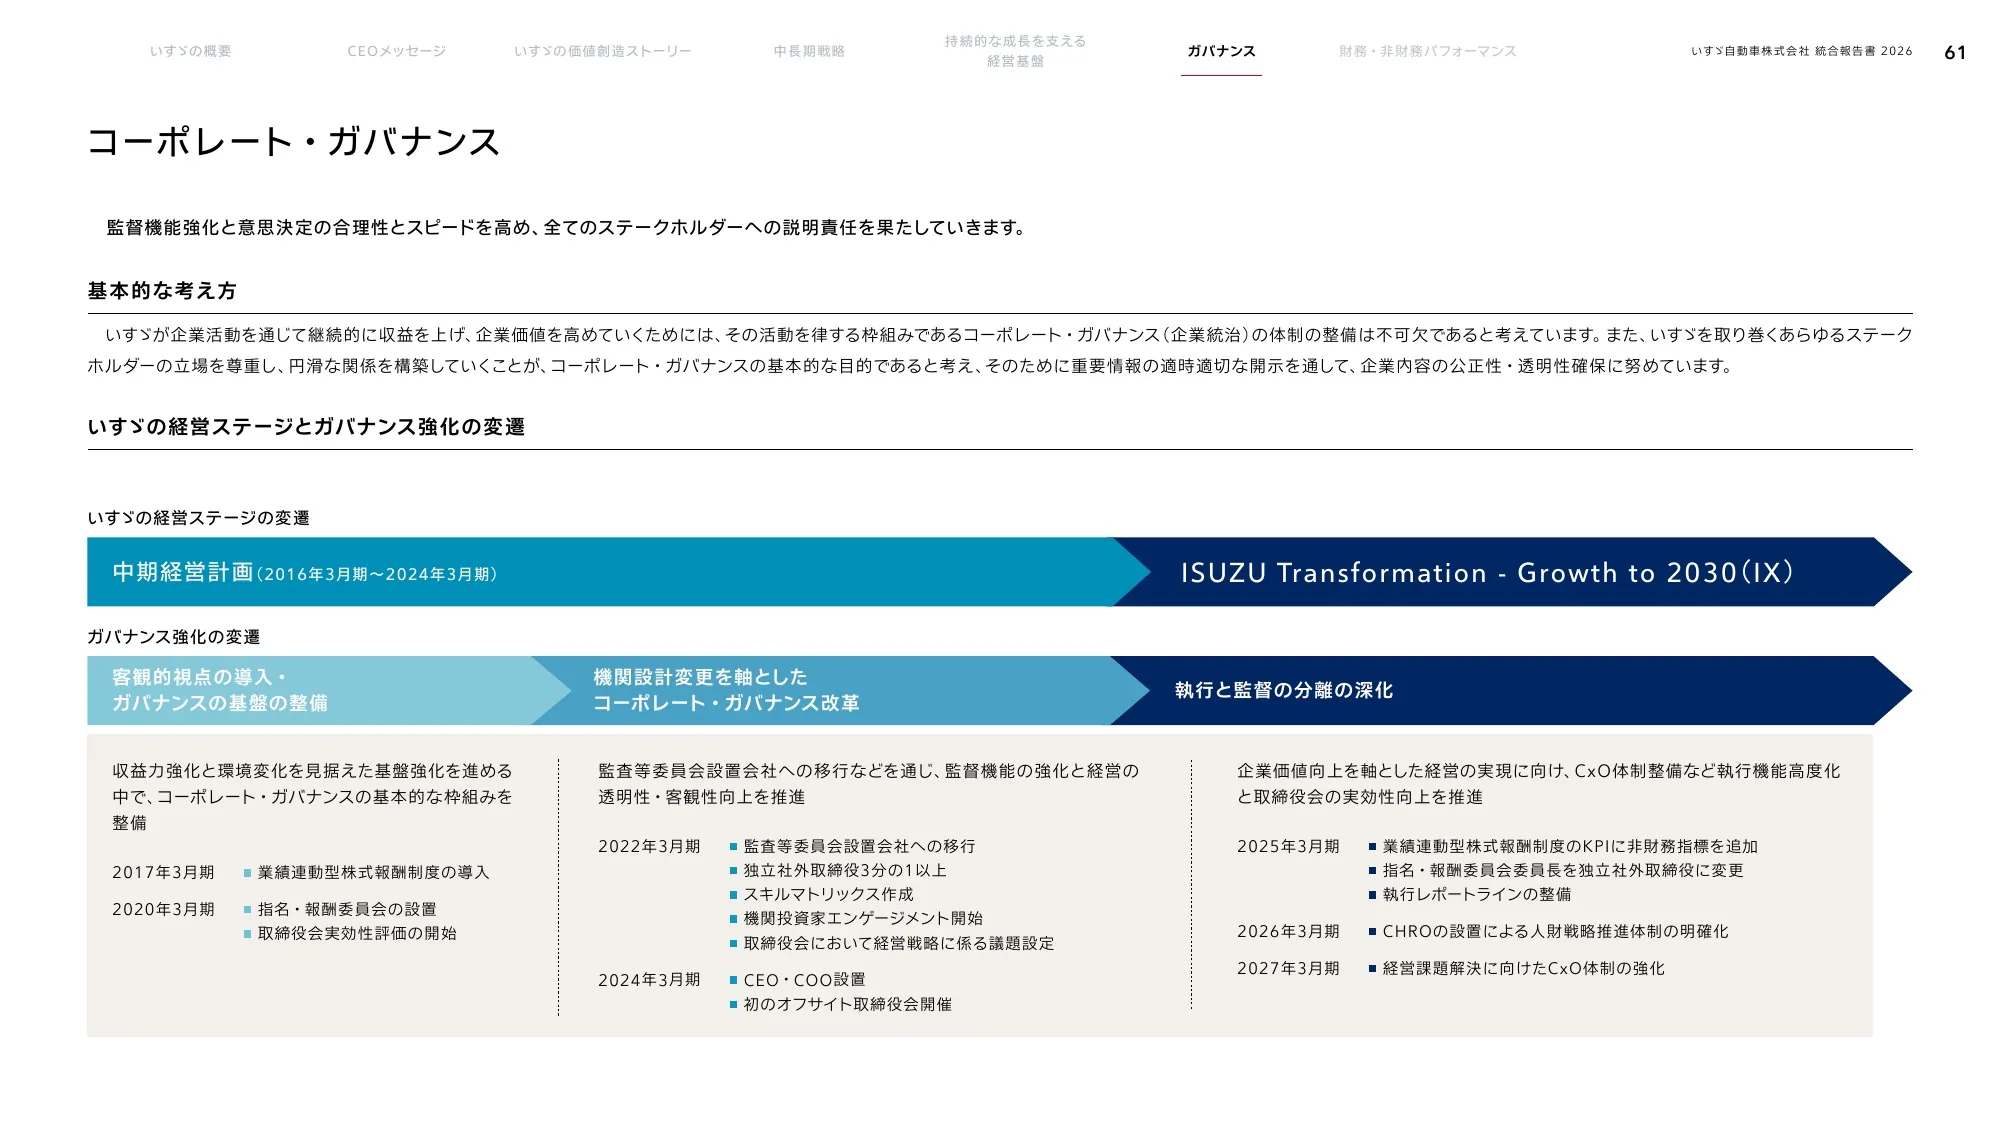
Task: Go to the CEOメッセージ tab
Action: click(397, 51)
